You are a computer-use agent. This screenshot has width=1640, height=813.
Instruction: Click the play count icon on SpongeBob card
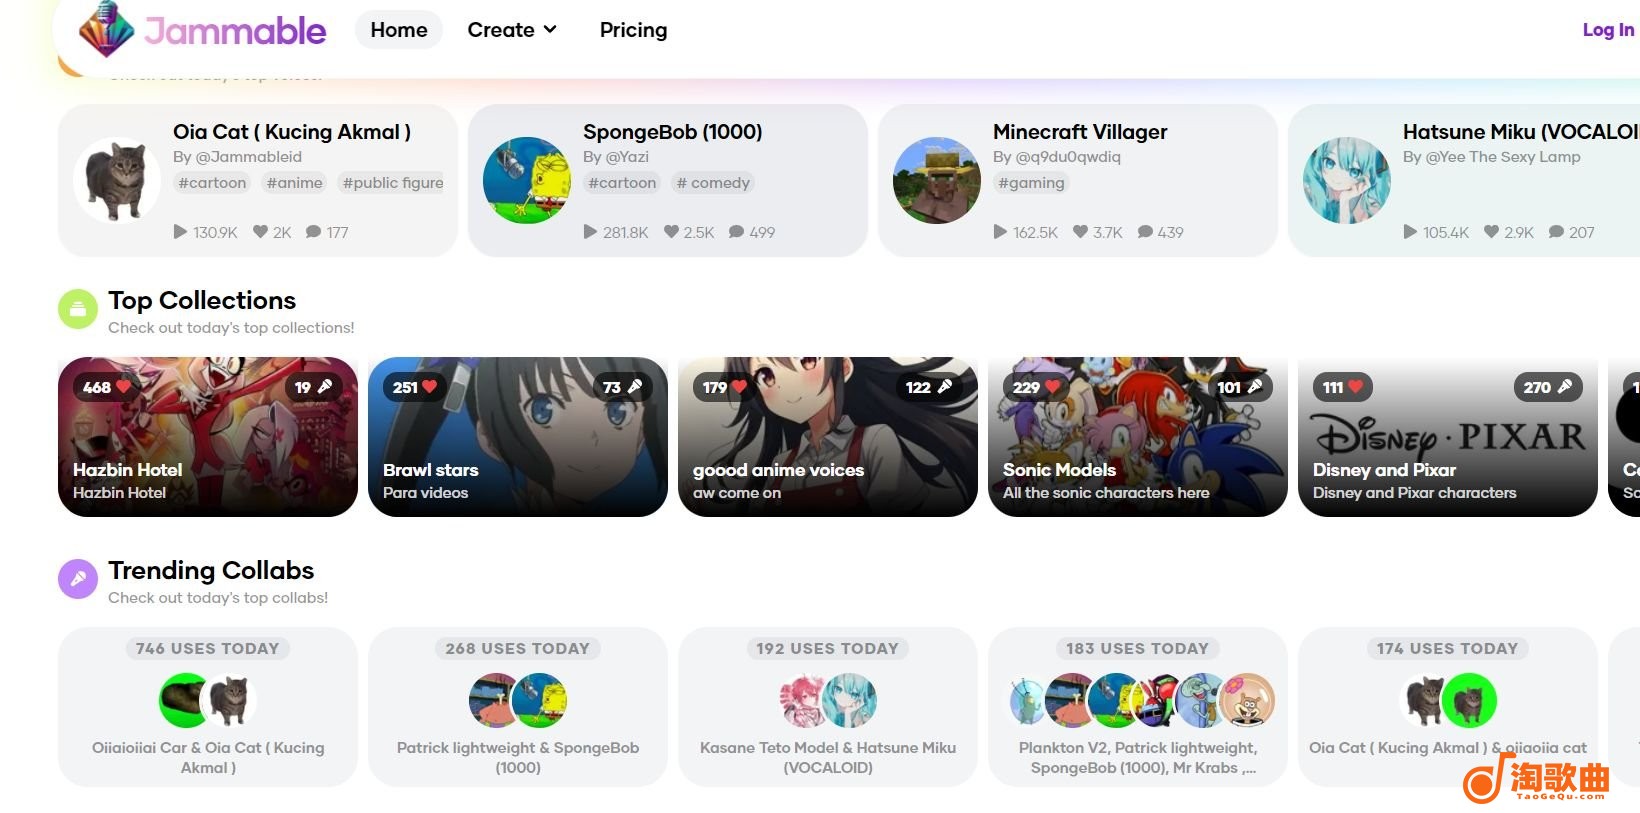(591, 232)
